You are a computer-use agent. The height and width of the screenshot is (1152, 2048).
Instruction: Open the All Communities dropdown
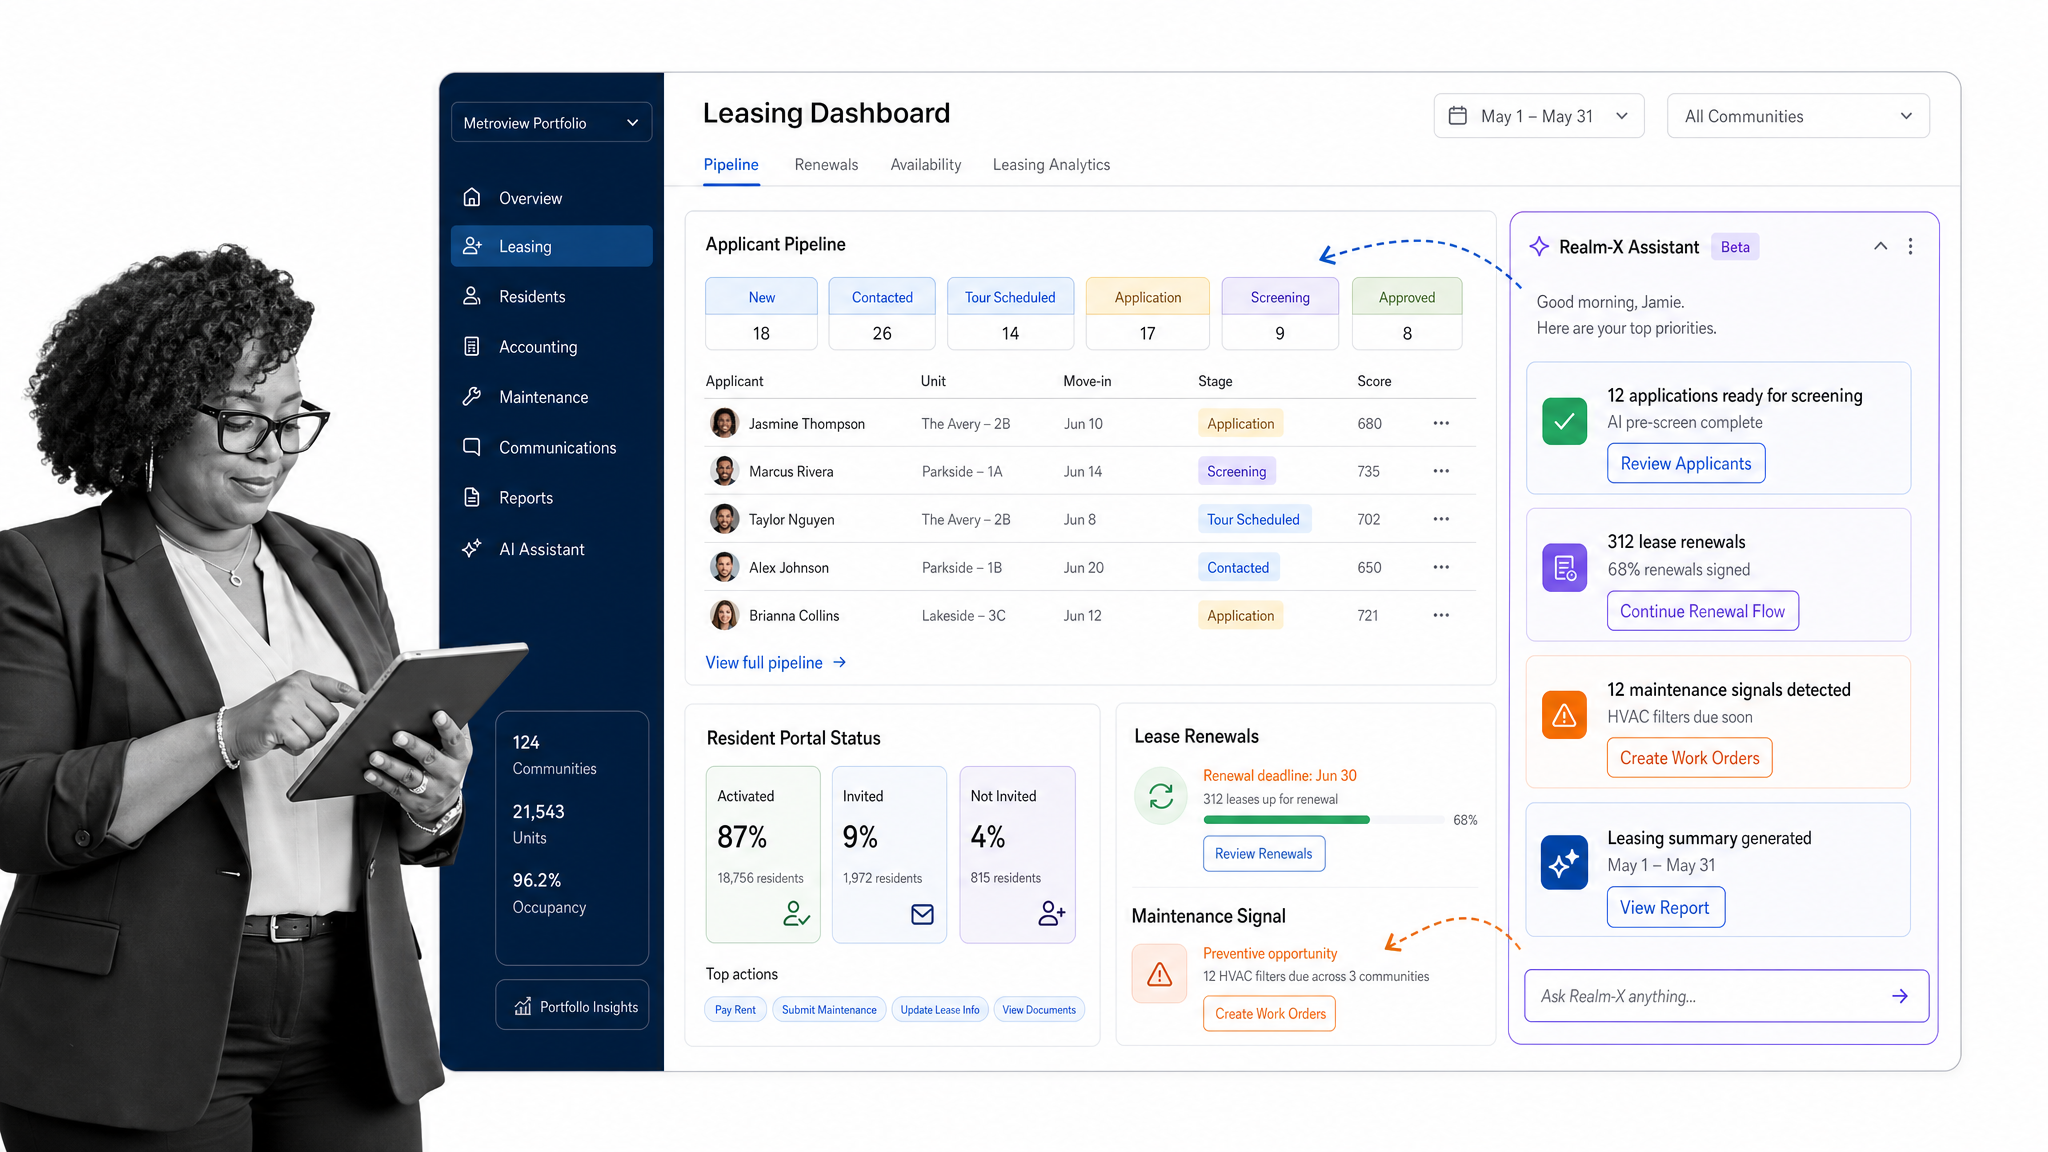(x=1798, y=116)
